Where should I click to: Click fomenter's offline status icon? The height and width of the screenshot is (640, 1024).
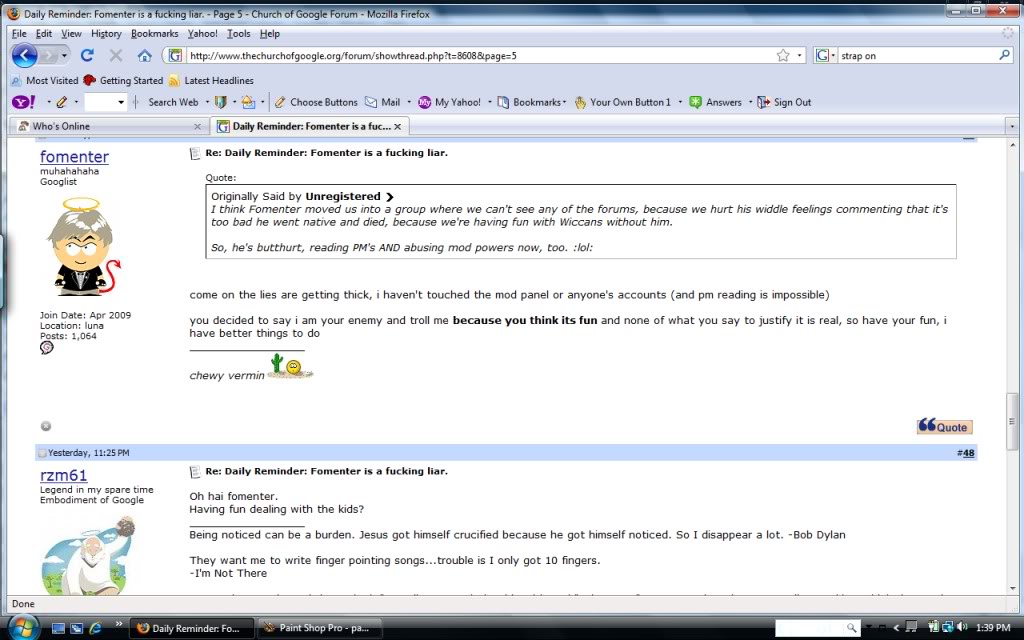click(46, 426)
